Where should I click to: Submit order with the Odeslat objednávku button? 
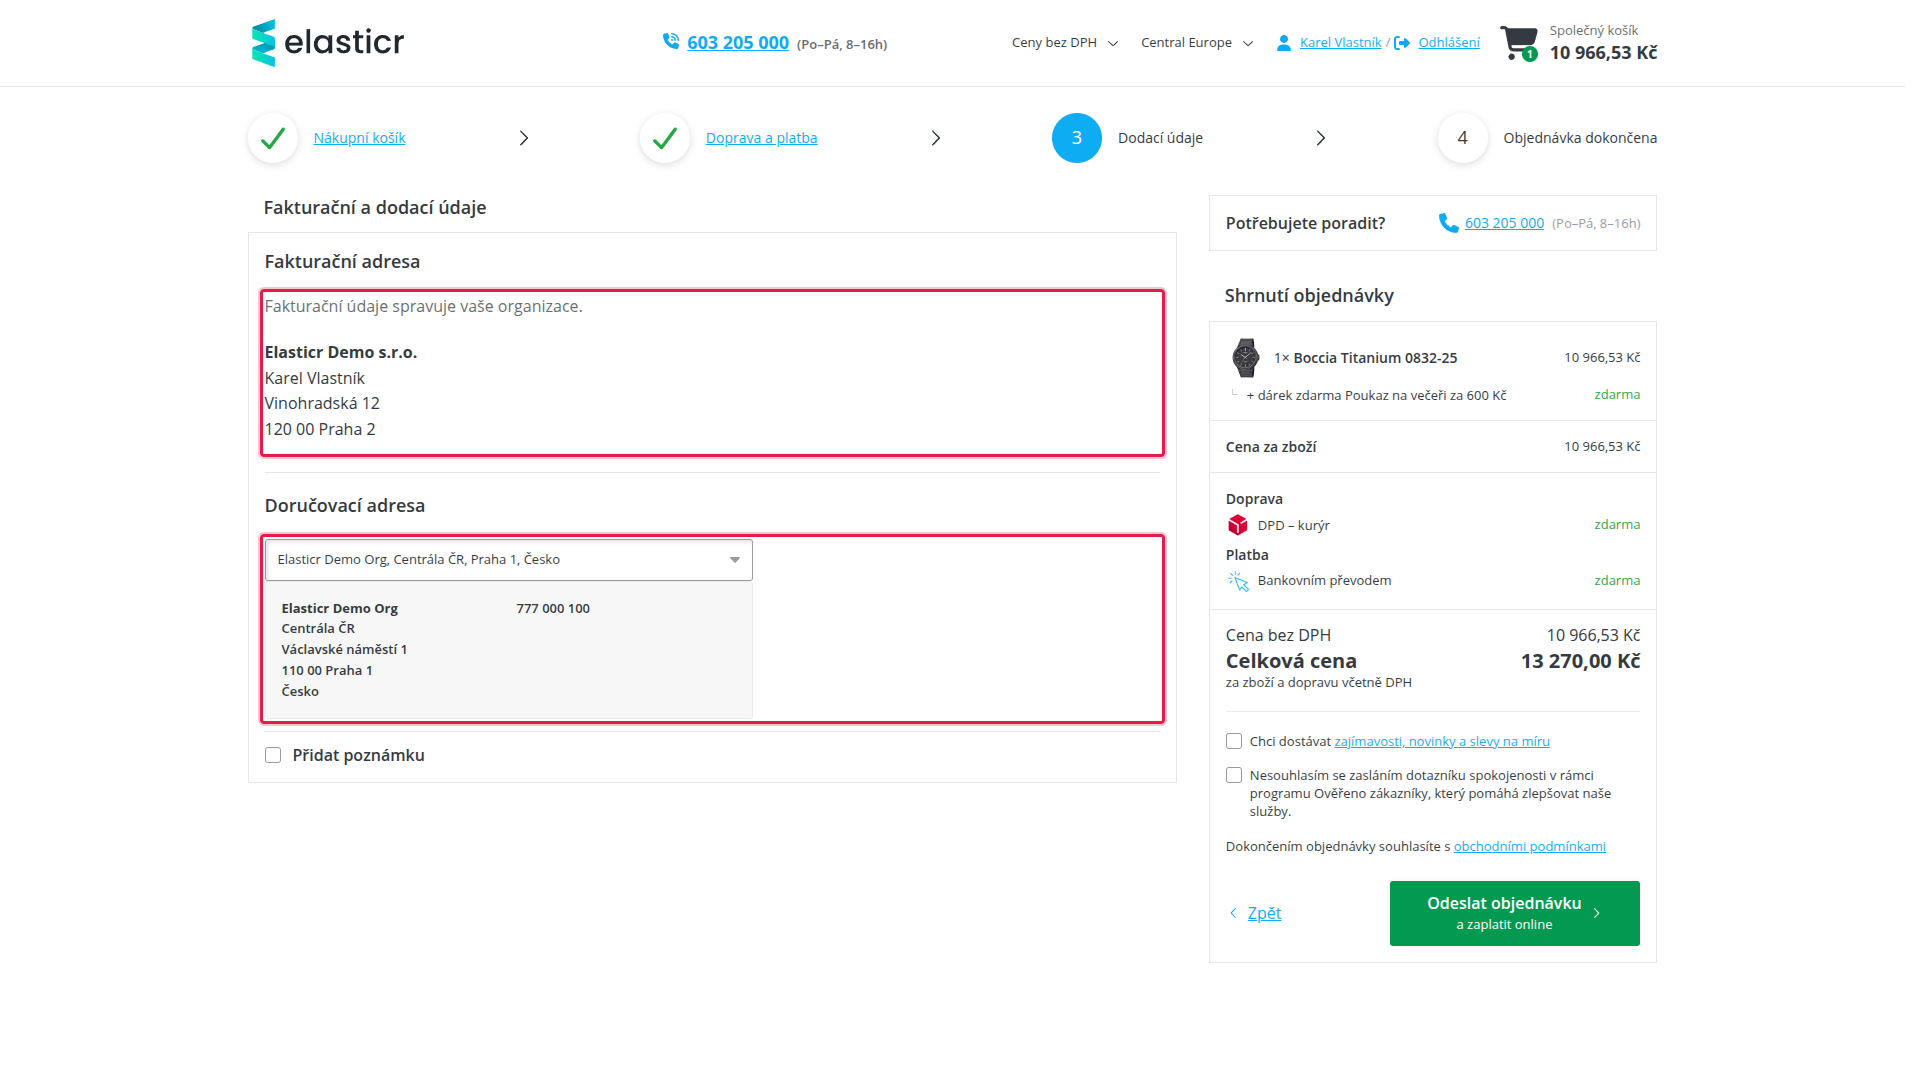pyautogui.click(x=1514, y=913)
